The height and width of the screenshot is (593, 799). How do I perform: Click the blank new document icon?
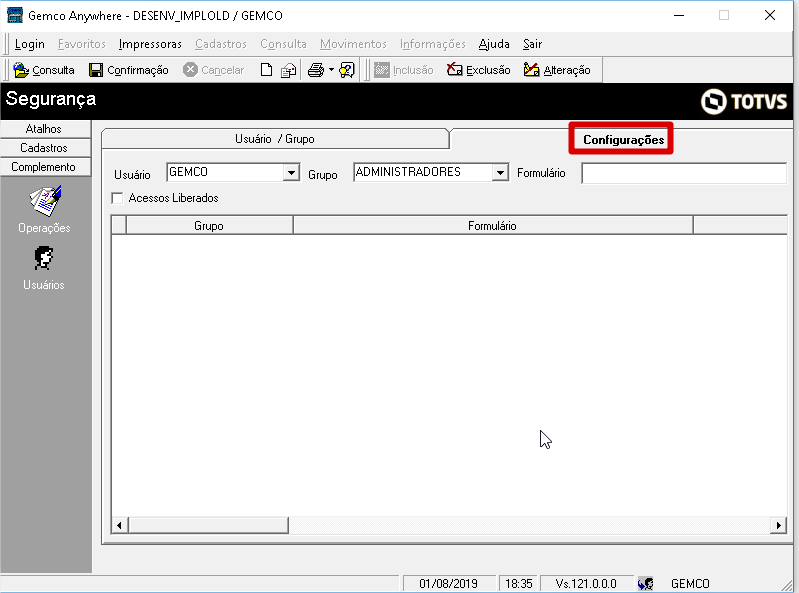(266, 70)
